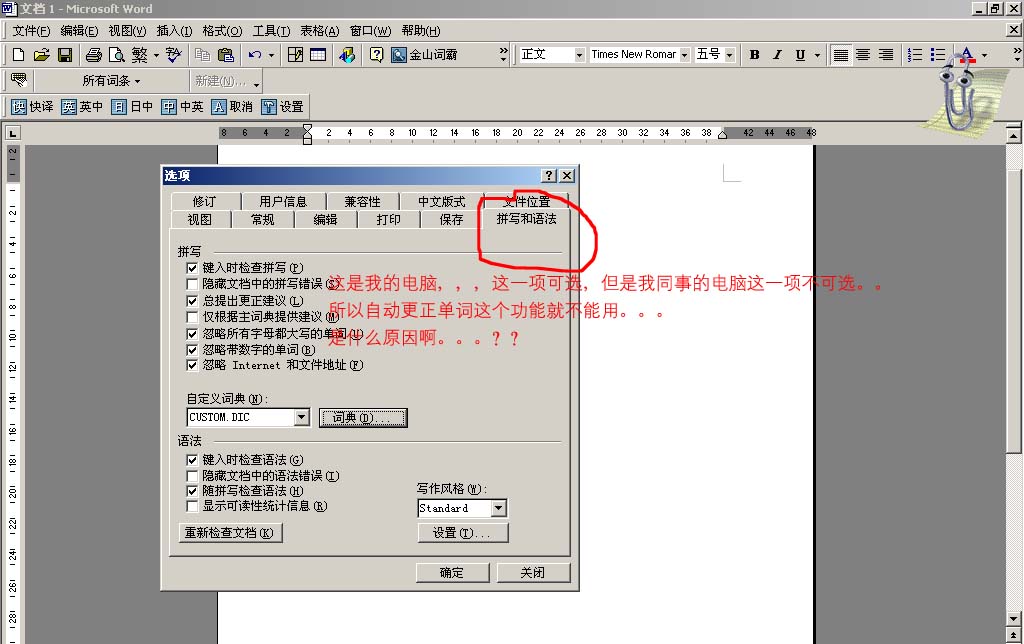Switch to the 修订 tab

coord(204,201)
